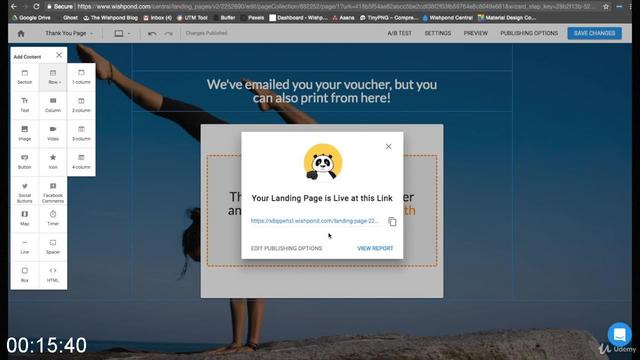Open the device preview dropdown

[122, 33]
